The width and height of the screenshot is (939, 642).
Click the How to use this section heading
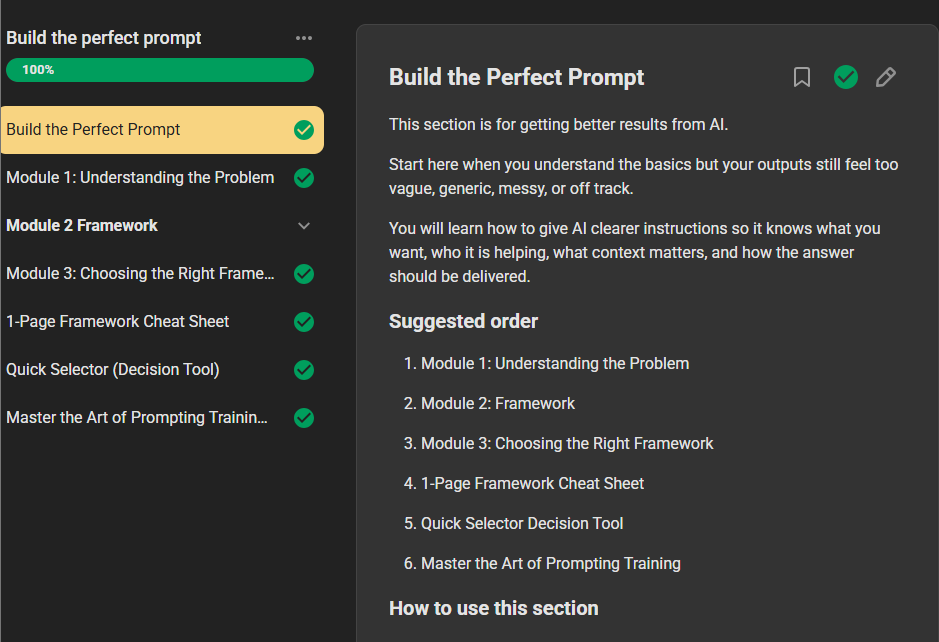(x=493, y=608)
